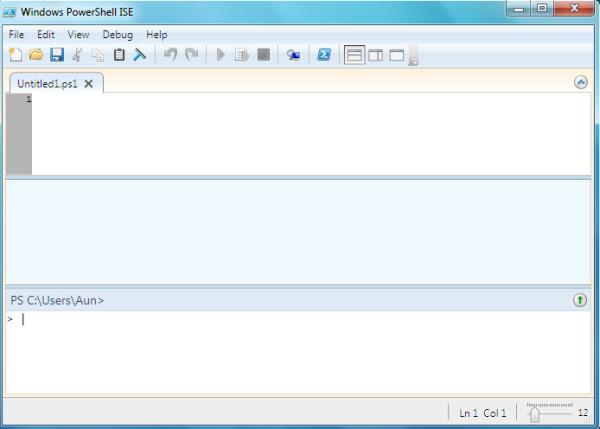The width and height of the screenshot is (600, 429).
Task: Launch PowerShell console from the toolbar icon
Action: click(x=324, y=55)
